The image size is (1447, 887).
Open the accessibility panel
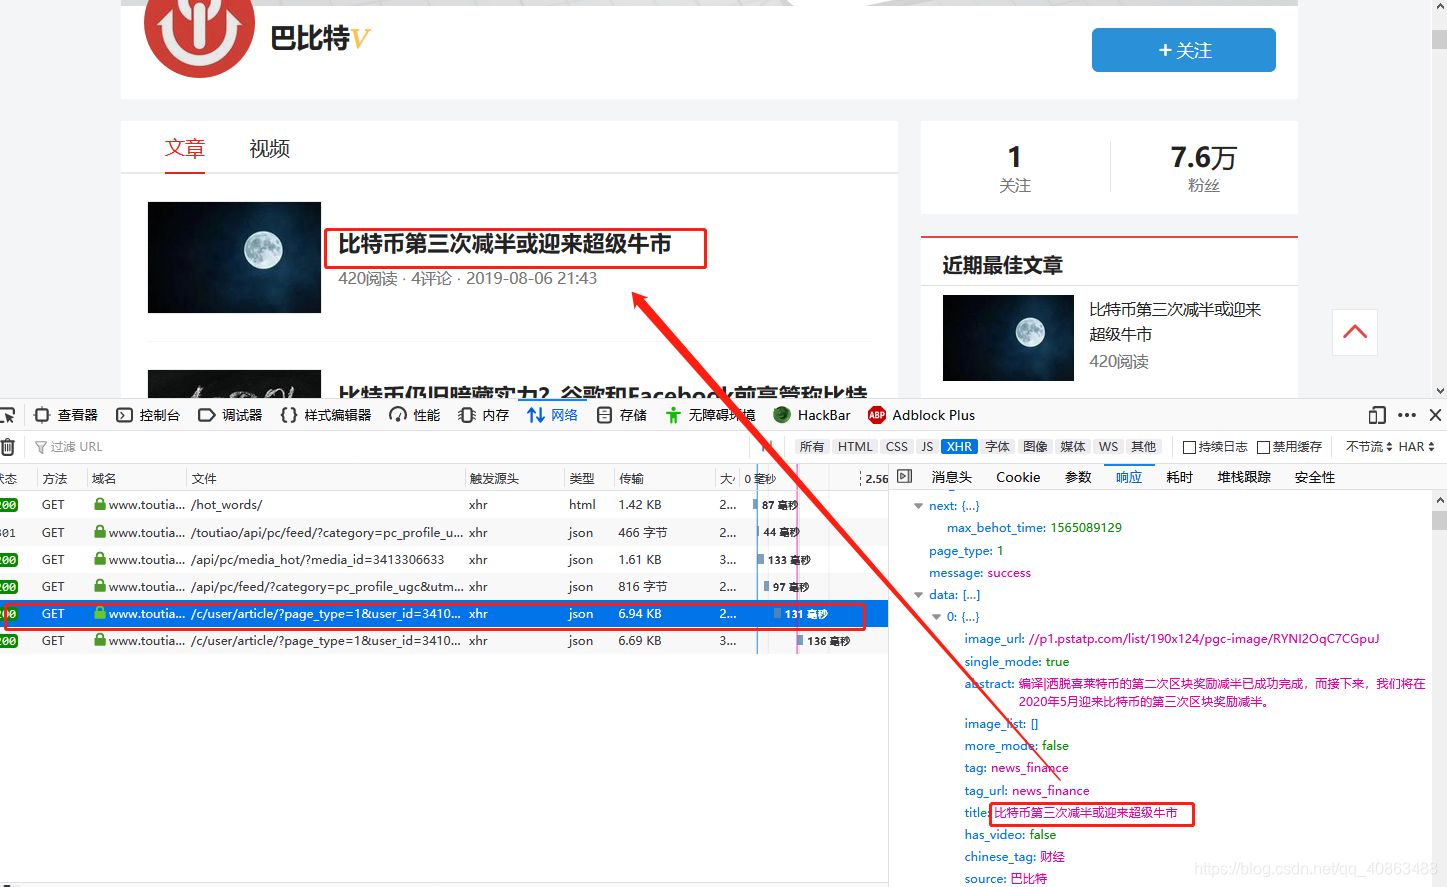click(x=710, y=415)
